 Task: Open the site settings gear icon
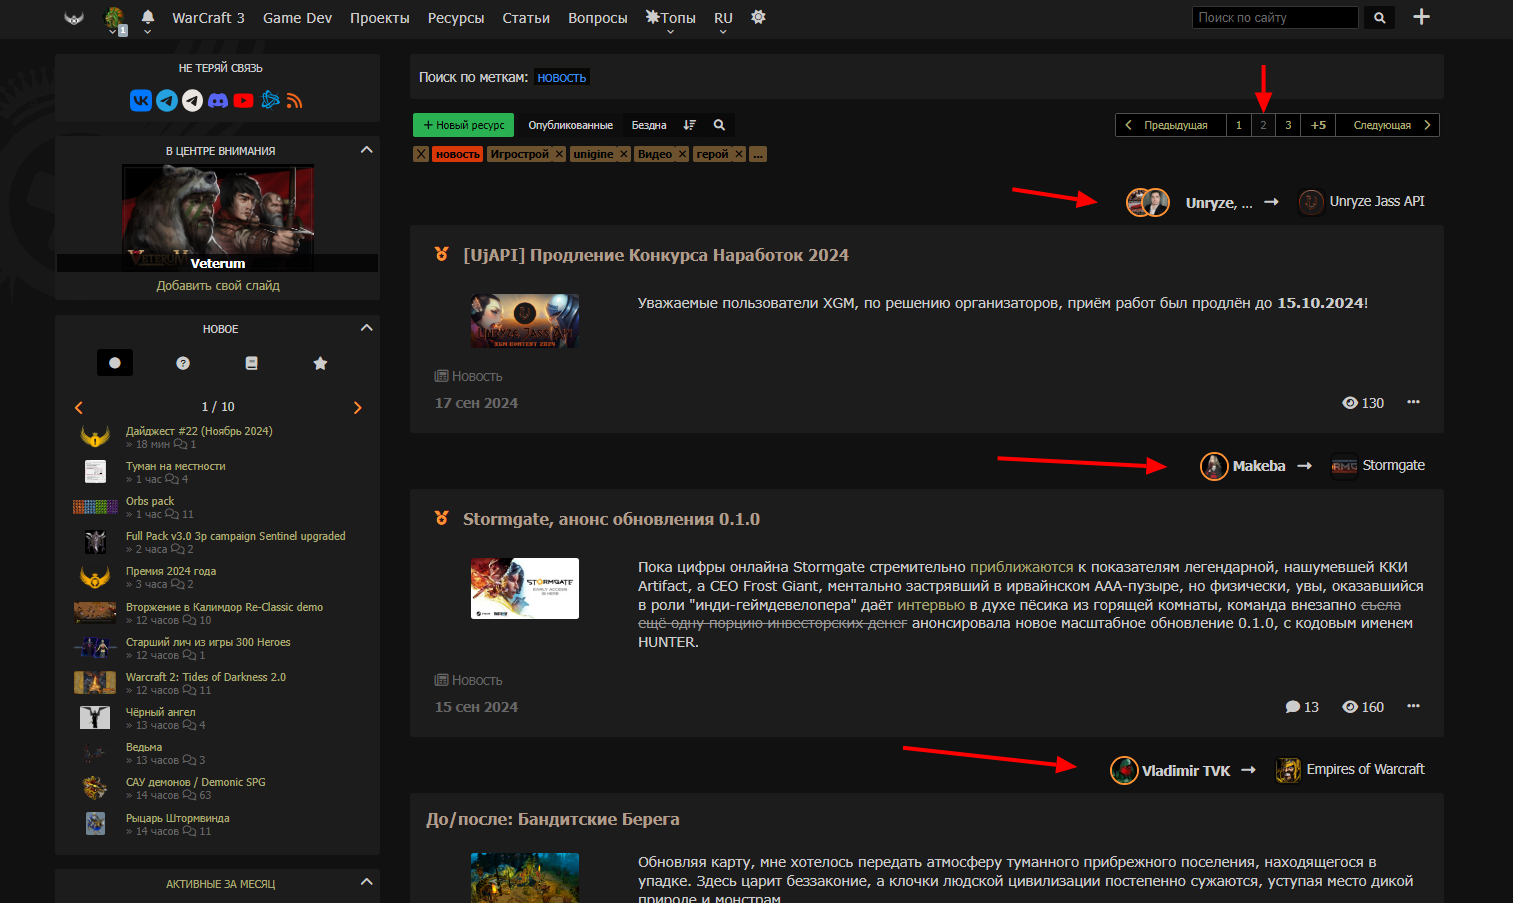coord(758,17)
